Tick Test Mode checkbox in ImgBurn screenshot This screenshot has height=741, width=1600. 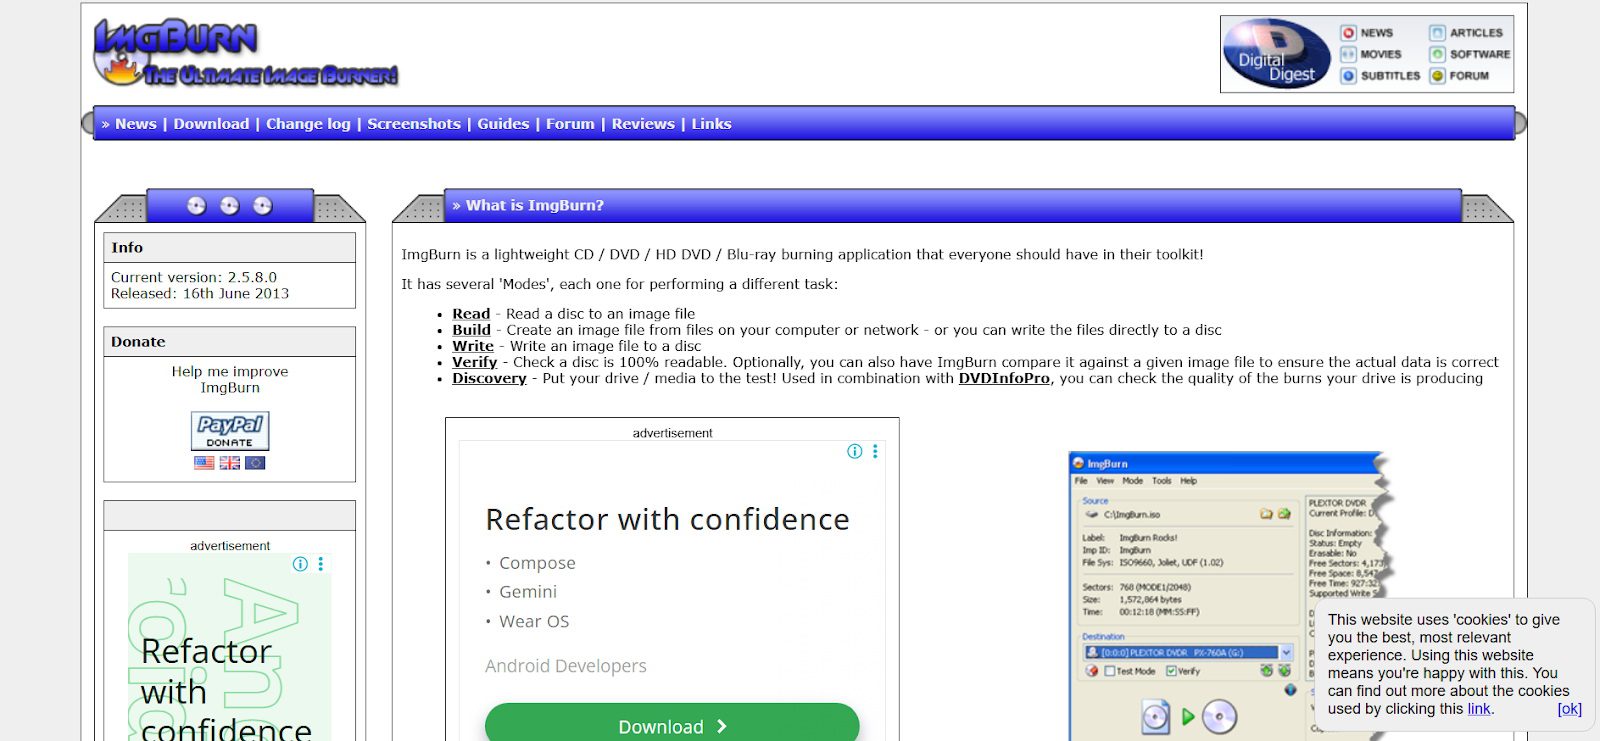tap(1110, 671)
